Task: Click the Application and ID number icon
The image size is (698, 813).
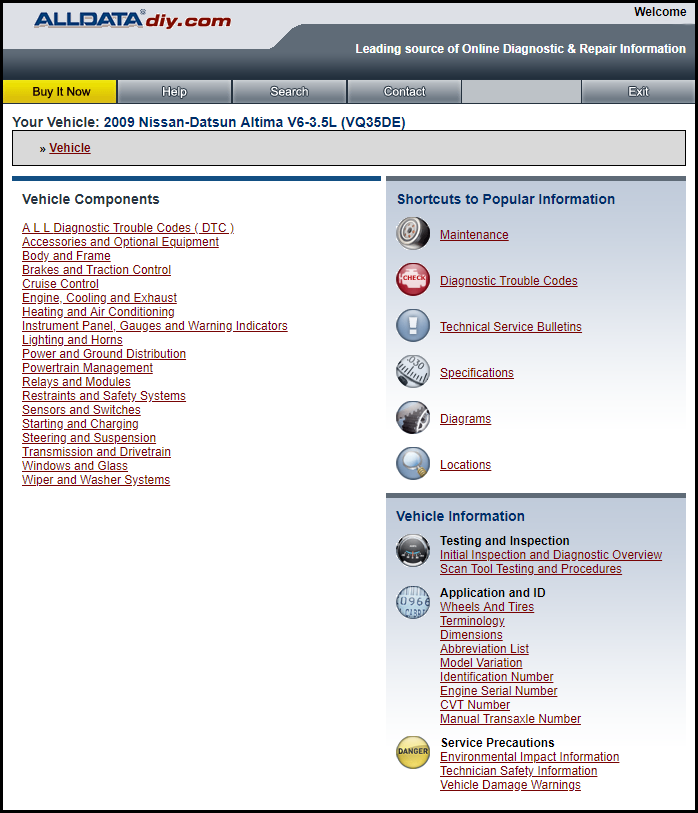Action: tap(413, 602)
